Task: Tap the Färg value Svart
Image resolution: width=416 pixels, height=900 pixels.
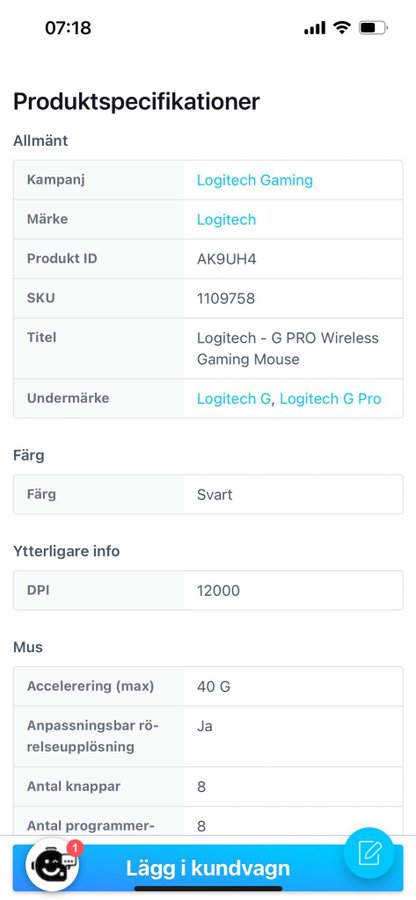Action: click(x=215, y=495)
